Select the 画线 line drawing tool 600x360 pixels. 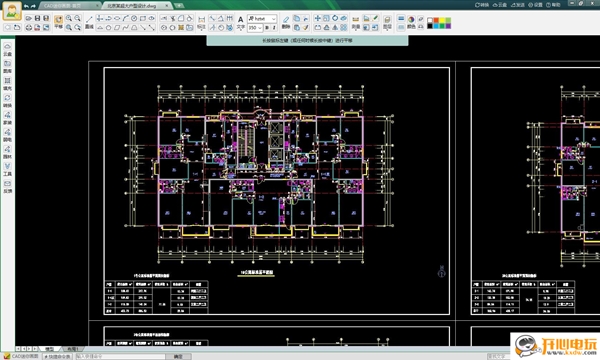[x=89, y=22]
